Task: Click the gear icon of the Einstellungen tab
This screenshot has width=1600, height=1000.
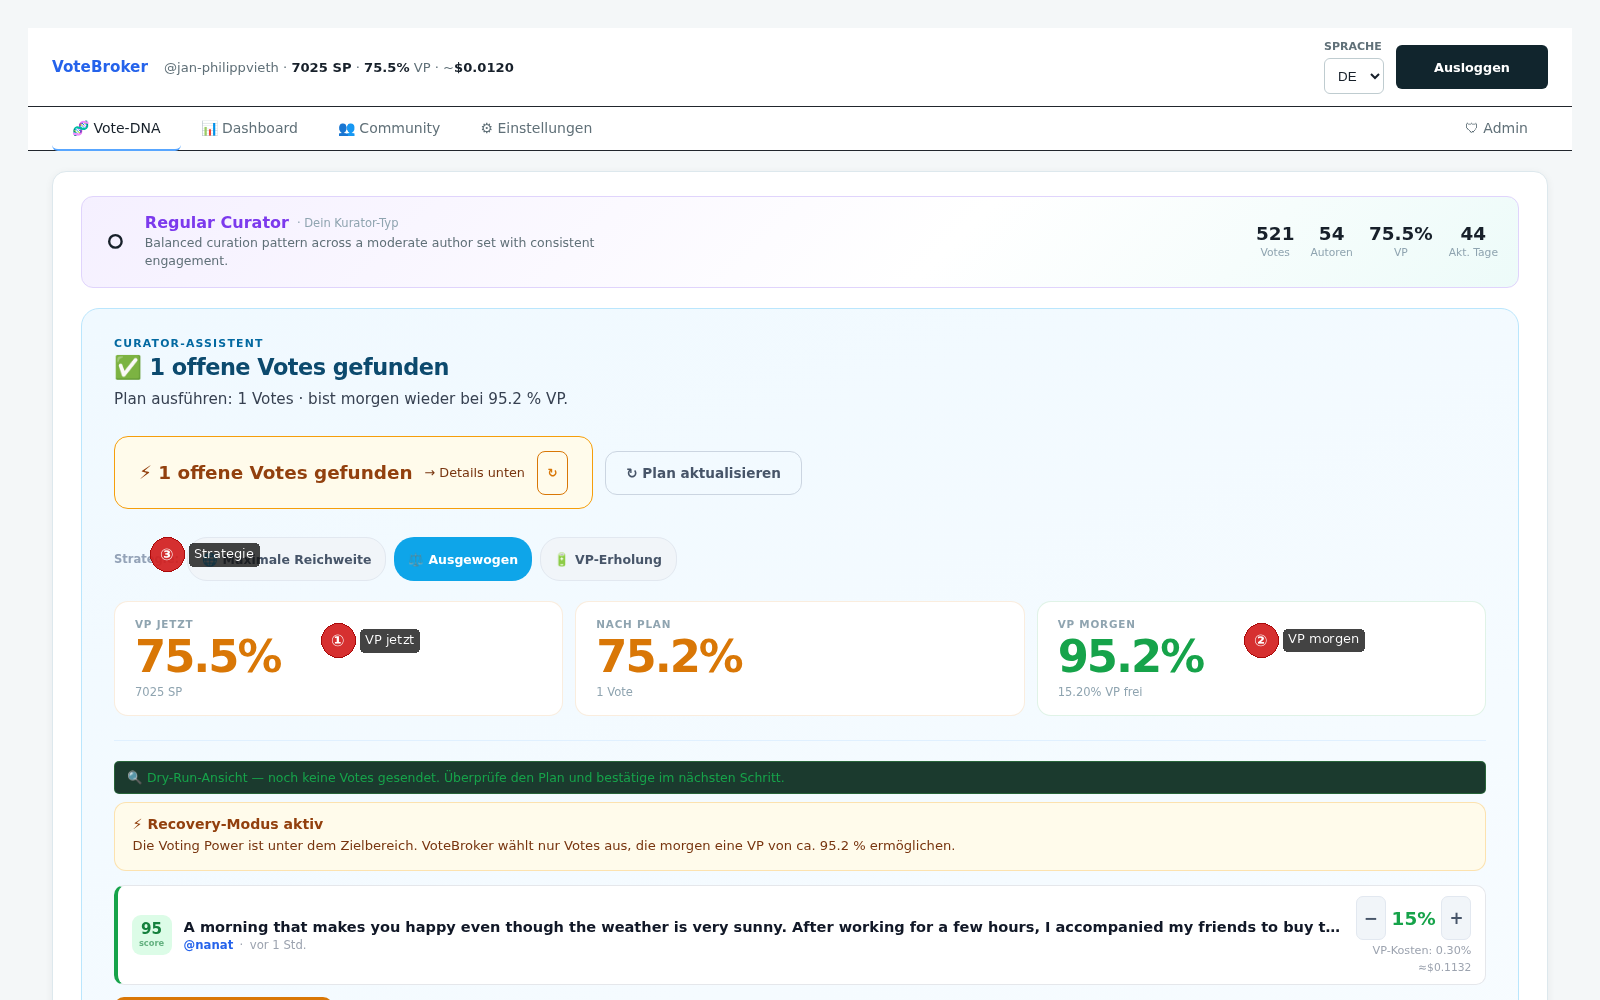Action: coord(487,129)
